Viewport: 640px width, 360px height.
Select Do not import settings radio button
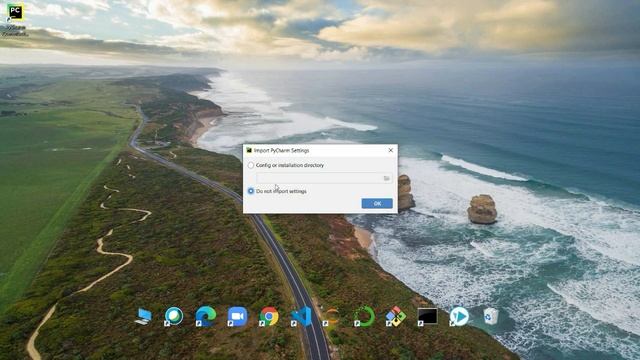point(251,191)
